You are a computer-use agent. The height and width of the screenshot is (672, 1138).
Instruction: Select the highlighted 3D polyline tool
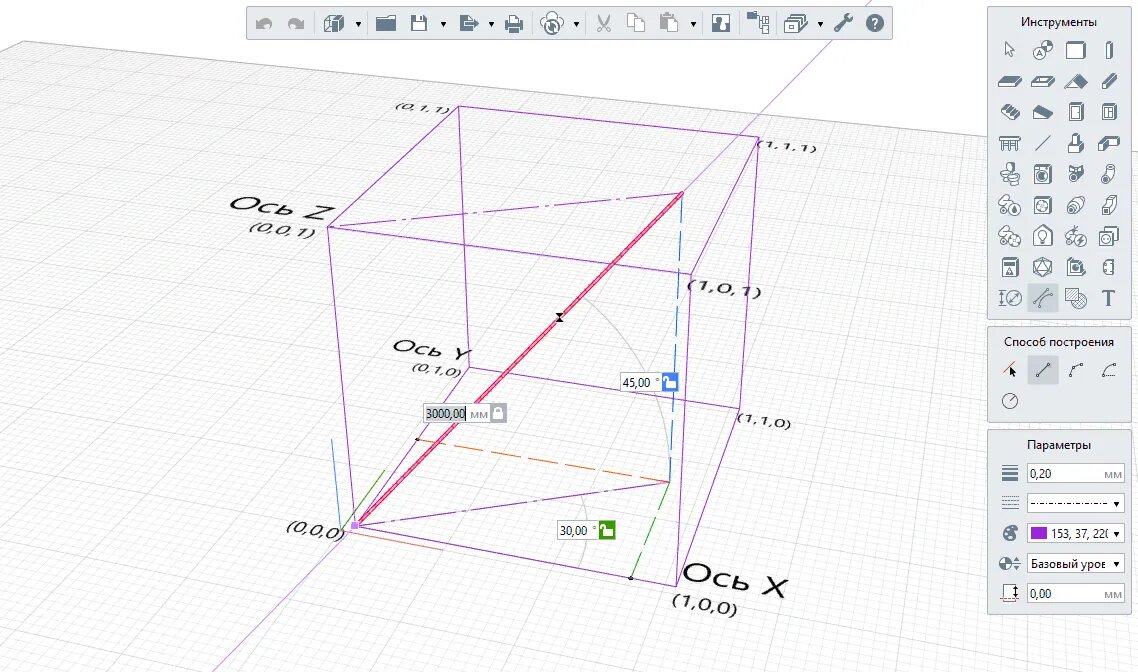pyautogui.click(x=1043, y=298)
